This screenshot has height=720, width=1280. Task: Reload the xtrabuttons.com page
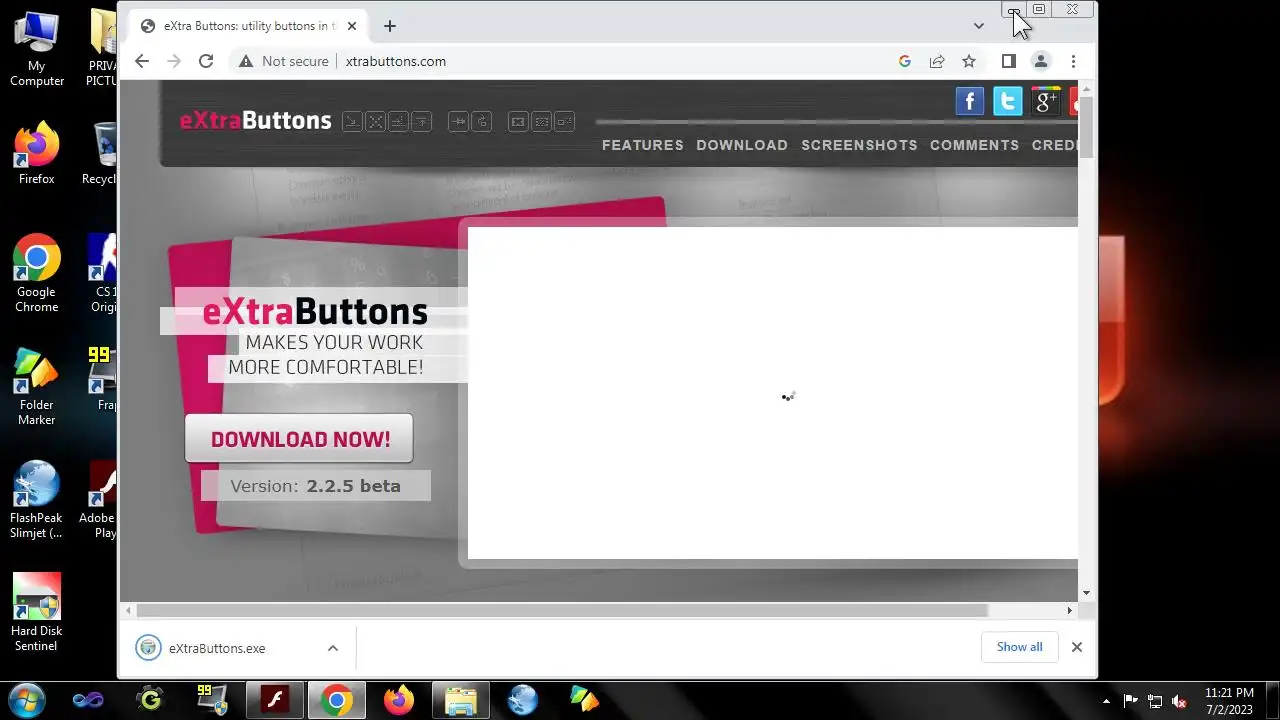206,61
